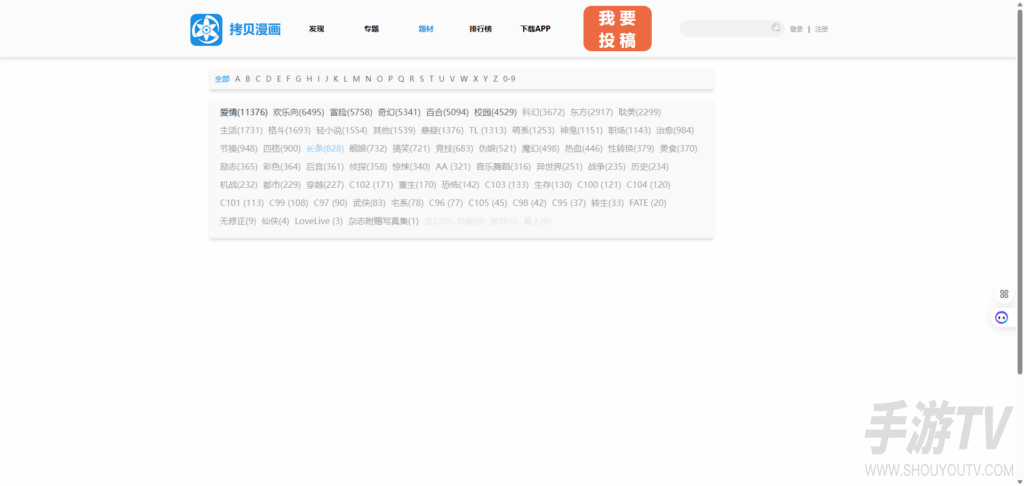Open the 轻小说(1554) tag
The width and height of the screenshot is (1024, 486).
pyautogui.click(x=342, y=131)
